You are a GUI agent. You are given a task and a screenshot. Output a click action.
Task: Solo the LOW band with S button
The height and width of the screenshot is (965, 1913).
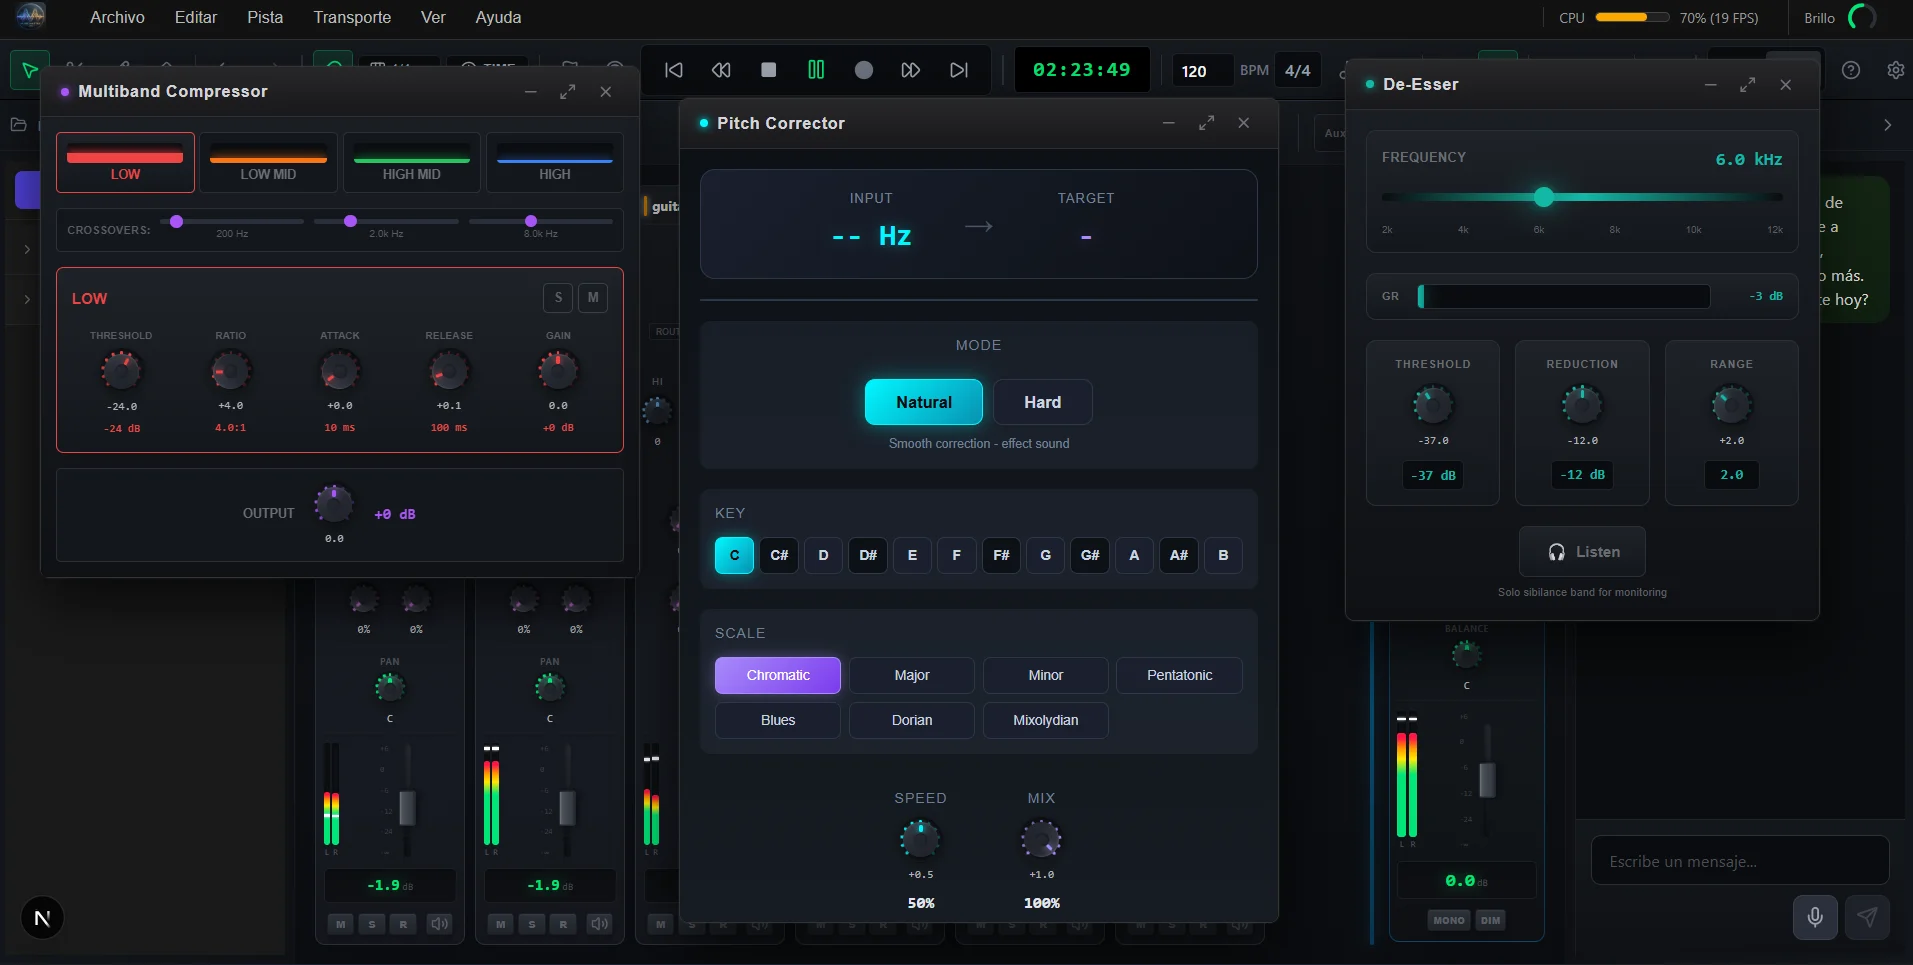click(558, 298)
